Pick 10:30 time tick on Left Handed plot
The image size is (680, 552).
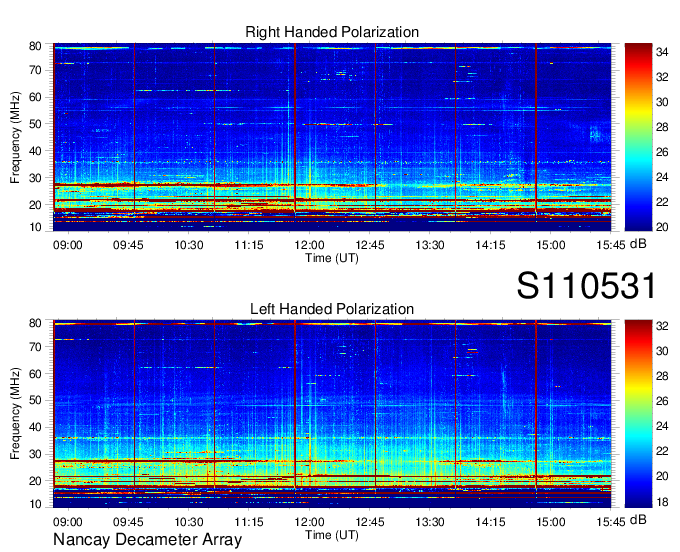click(x=189, y=522)
